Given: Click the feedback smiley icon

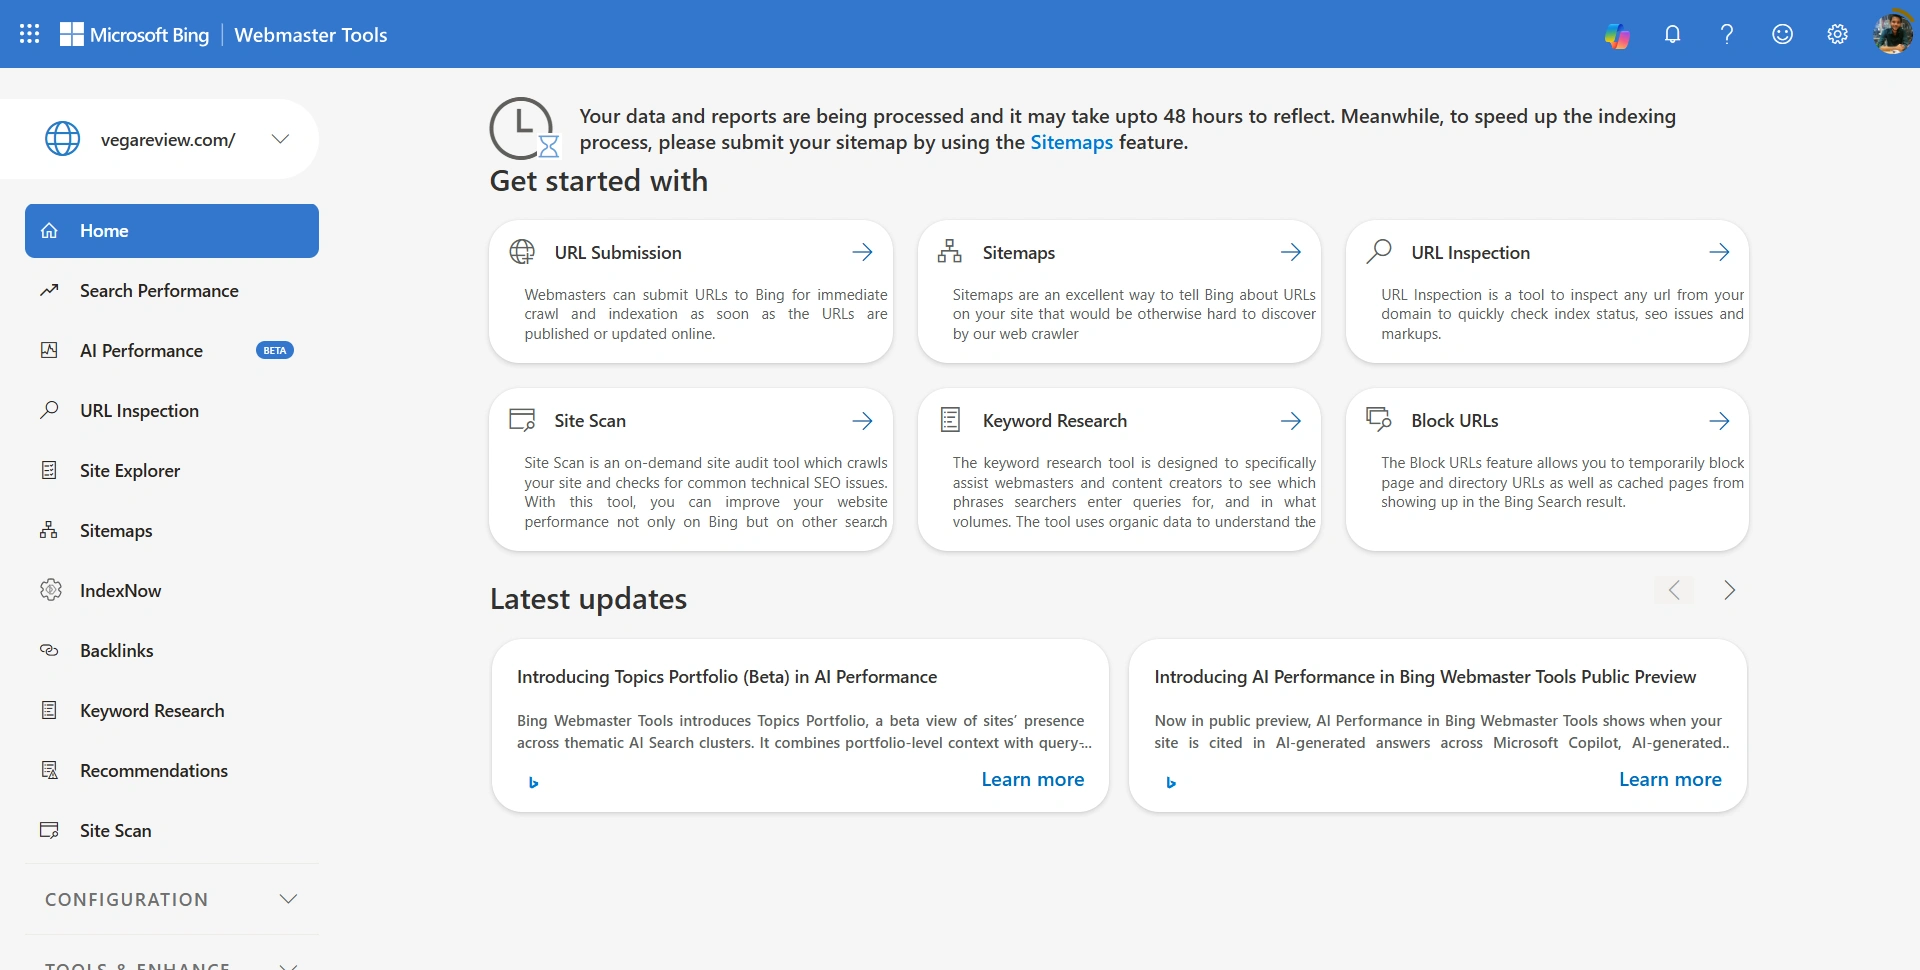Looking at the screenshot, I should pyautogui.click(x=1782, y=34).
